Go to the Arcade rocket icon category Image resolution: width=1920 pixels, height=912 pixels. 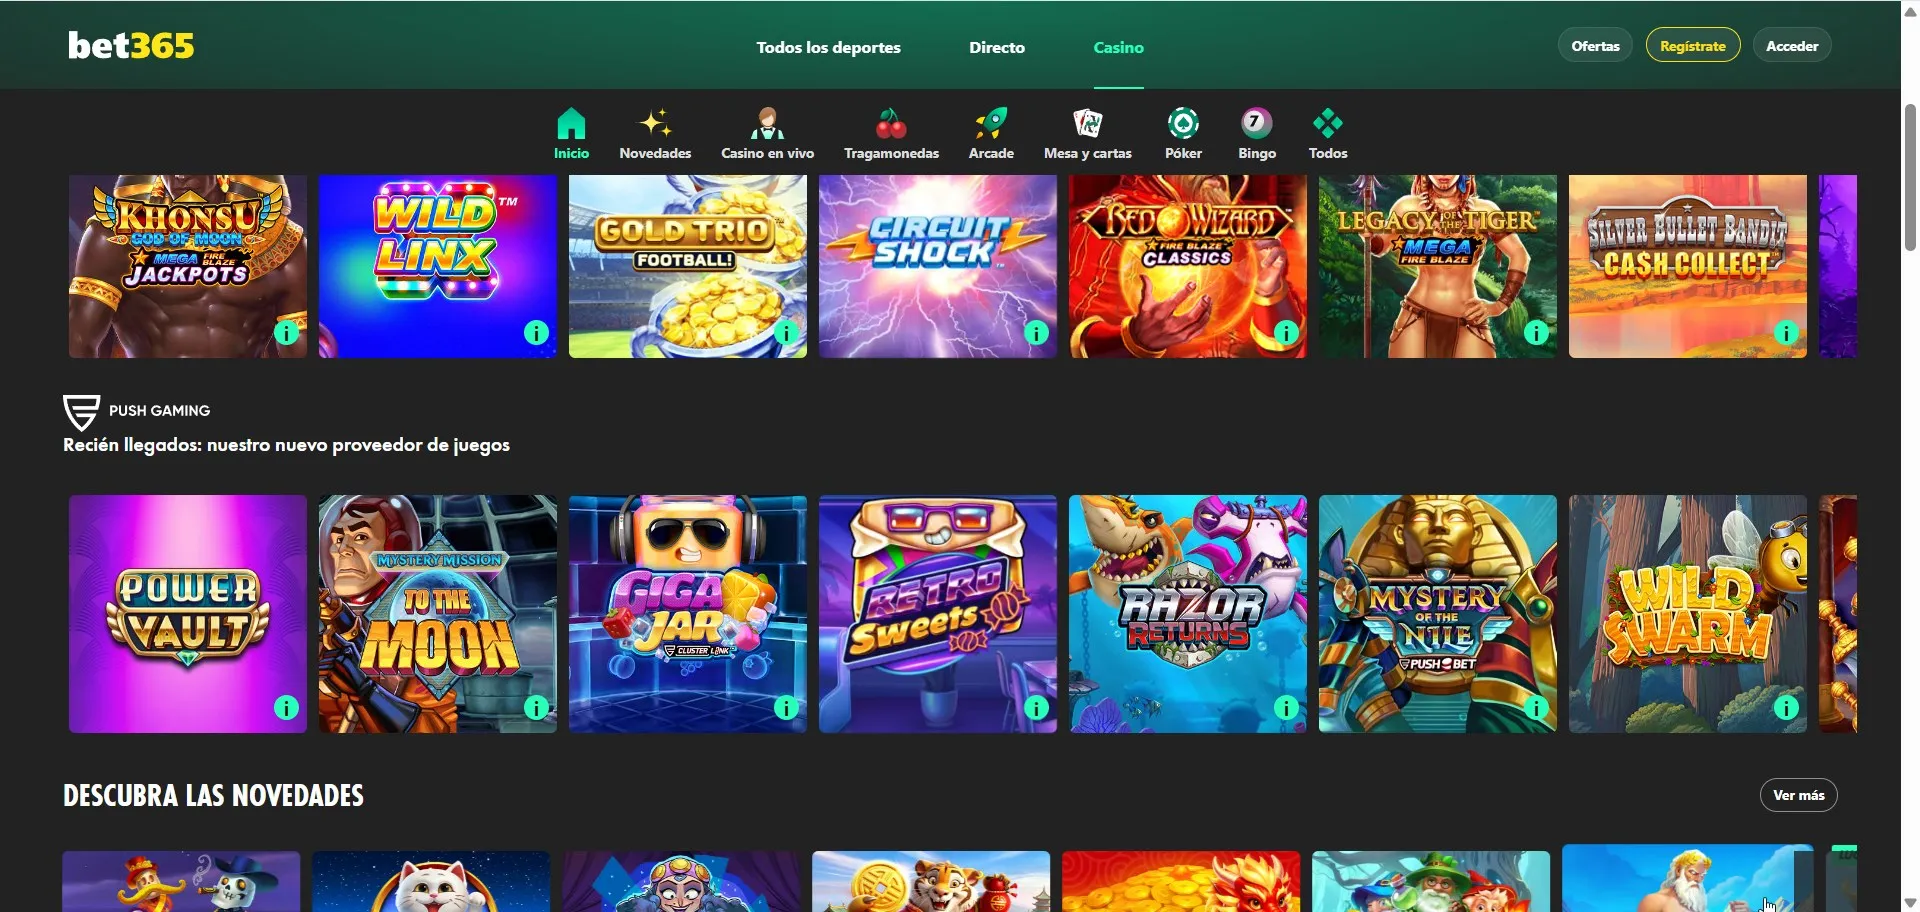(x=991, y=124)
